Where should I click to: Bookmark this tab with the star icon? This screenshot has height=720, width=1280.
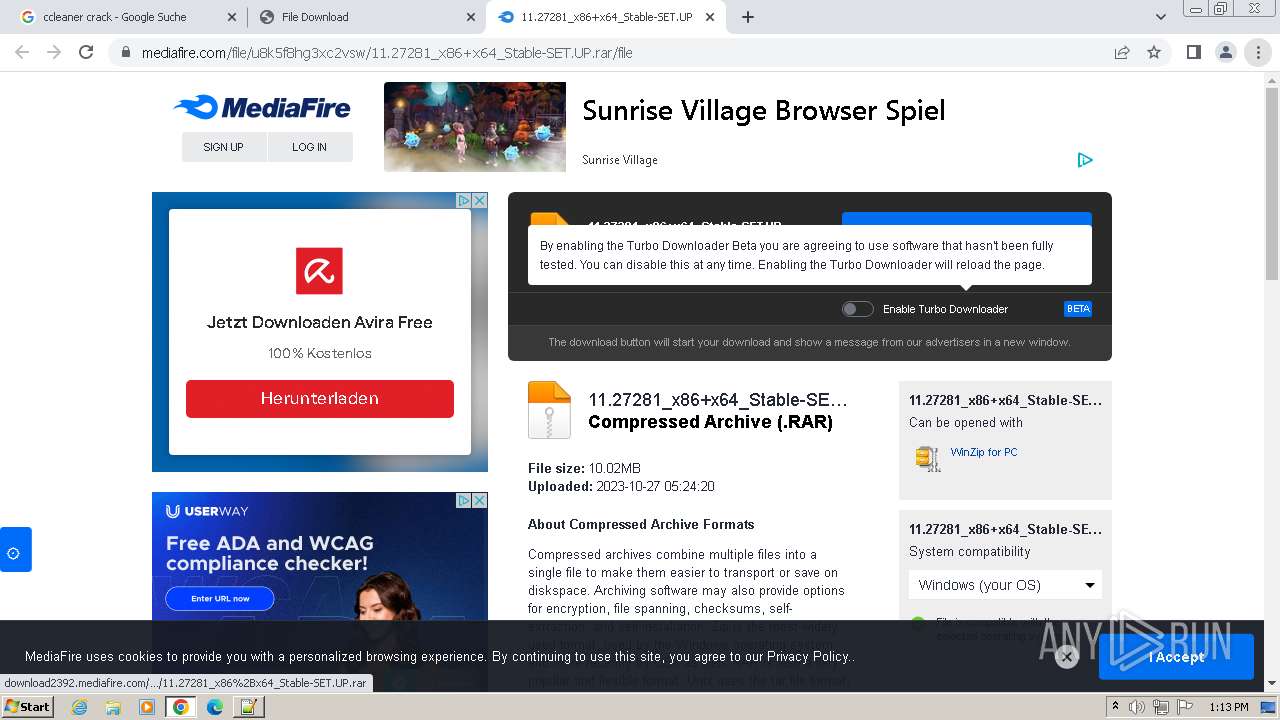pyautogui.click(x=1154, y=52)
